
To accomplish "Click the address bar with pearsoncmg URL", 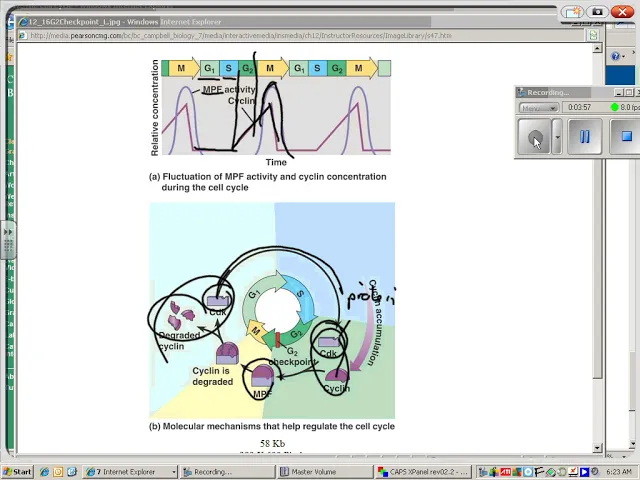I will click(302, 36).
